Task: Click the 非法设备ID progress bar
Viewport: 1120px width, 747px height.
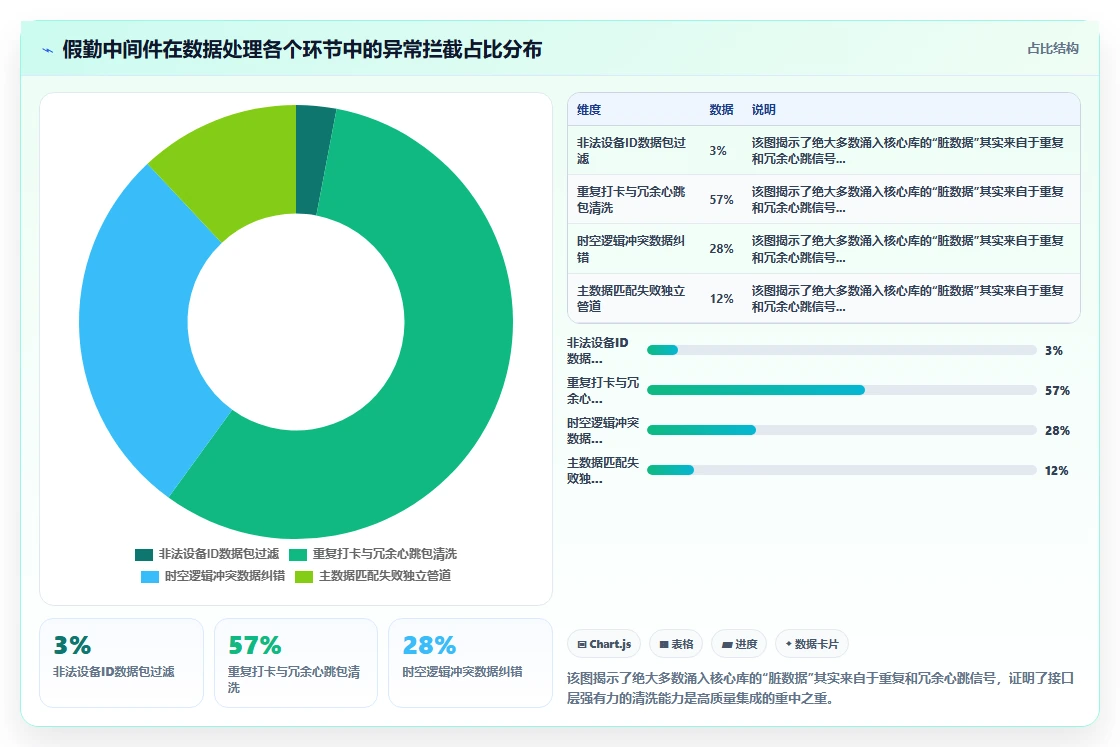Action: click(x=841, y=351)
